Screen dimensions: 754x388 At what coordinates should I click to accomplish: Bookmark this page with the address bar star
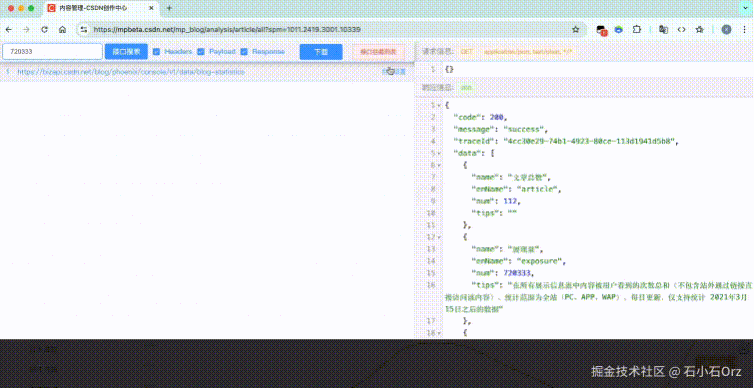[576, 29]
